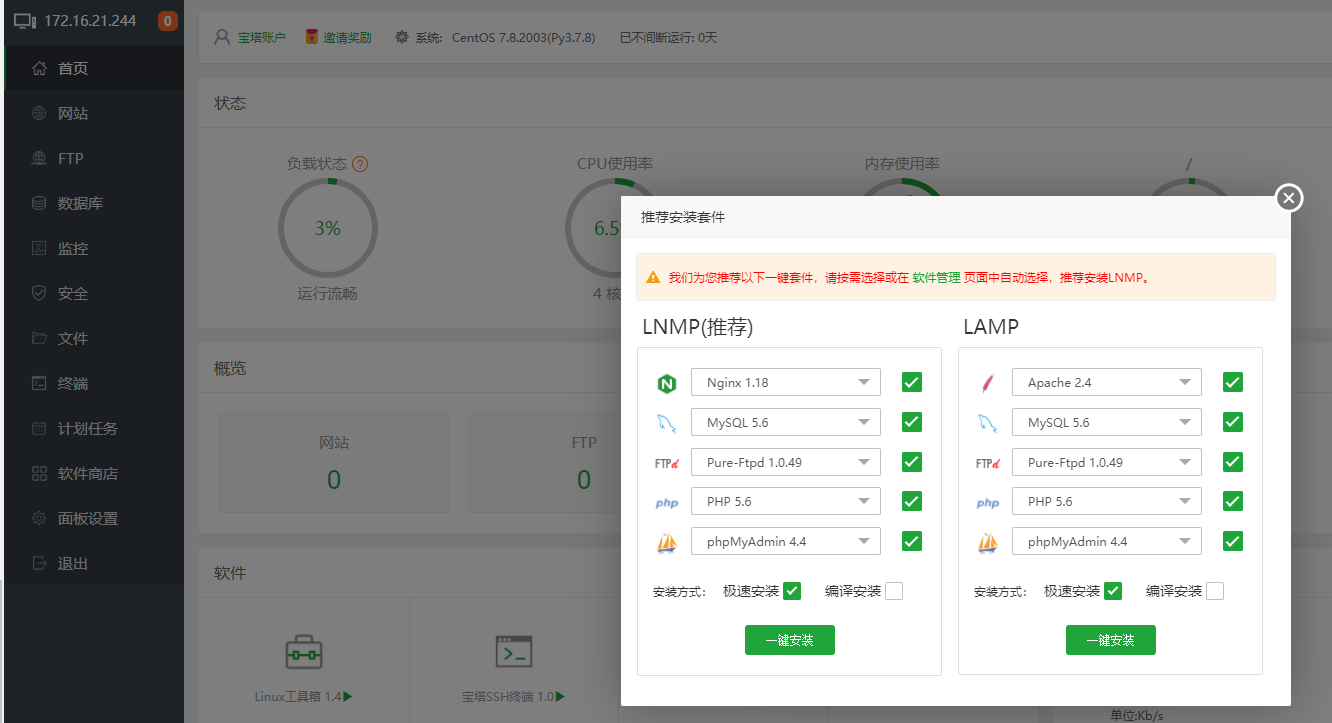1332x723 pixels.
Task: Click the folder icon beside 文件
Action: tap(39, 338)
